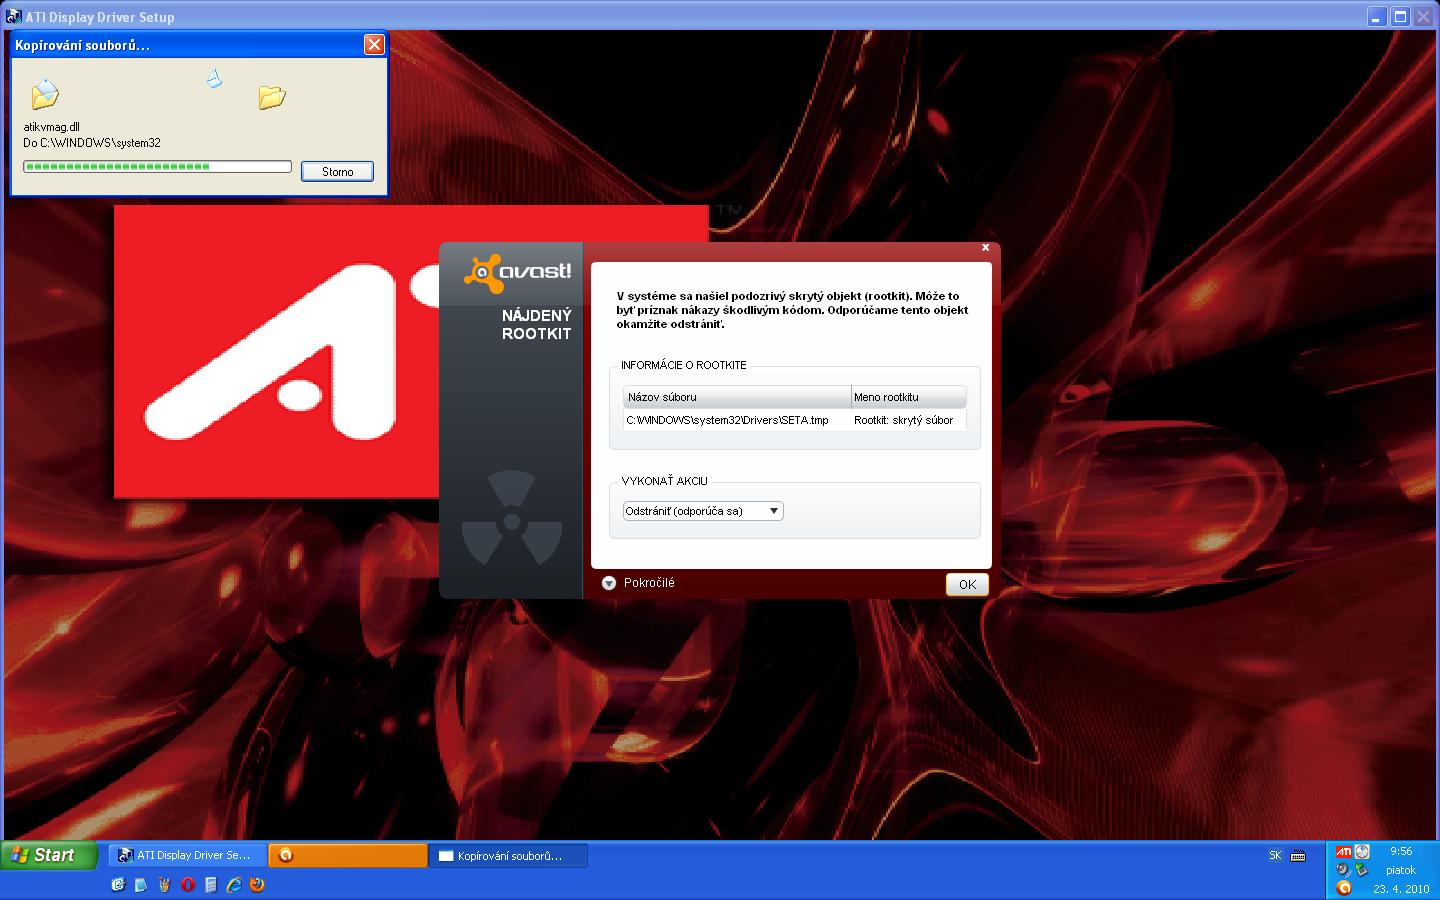
Task: Click the file copy progress bar
Action: [x=157, y=167]
